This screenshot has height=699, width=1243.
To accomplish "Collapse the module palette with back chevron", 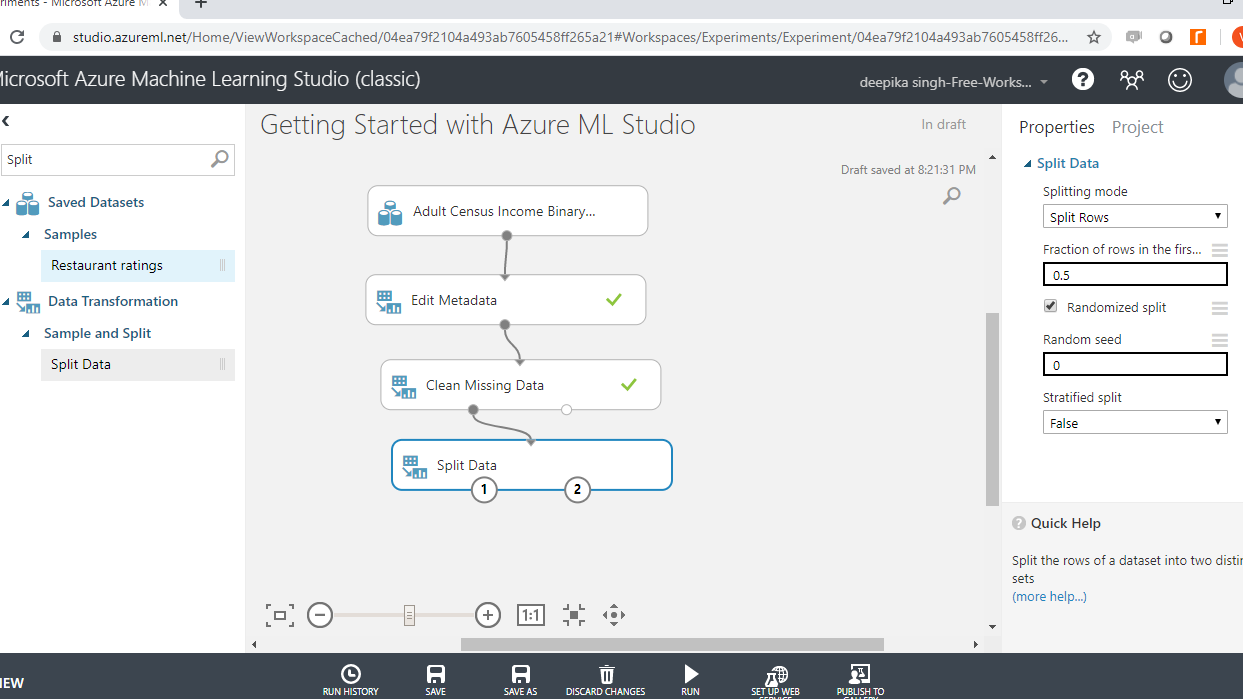I will click(5, 121).
